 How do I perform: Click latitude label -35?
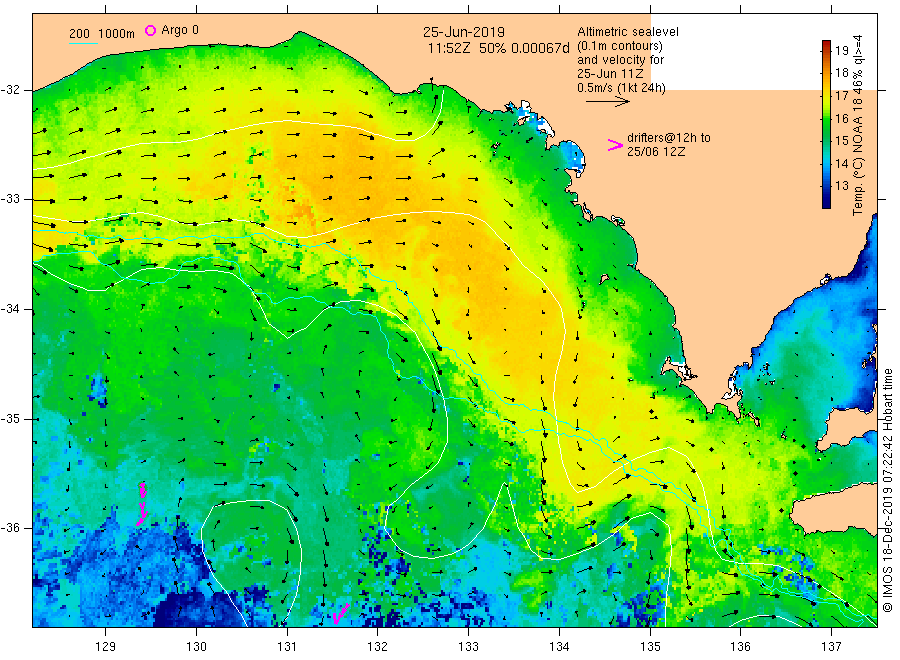10,418
